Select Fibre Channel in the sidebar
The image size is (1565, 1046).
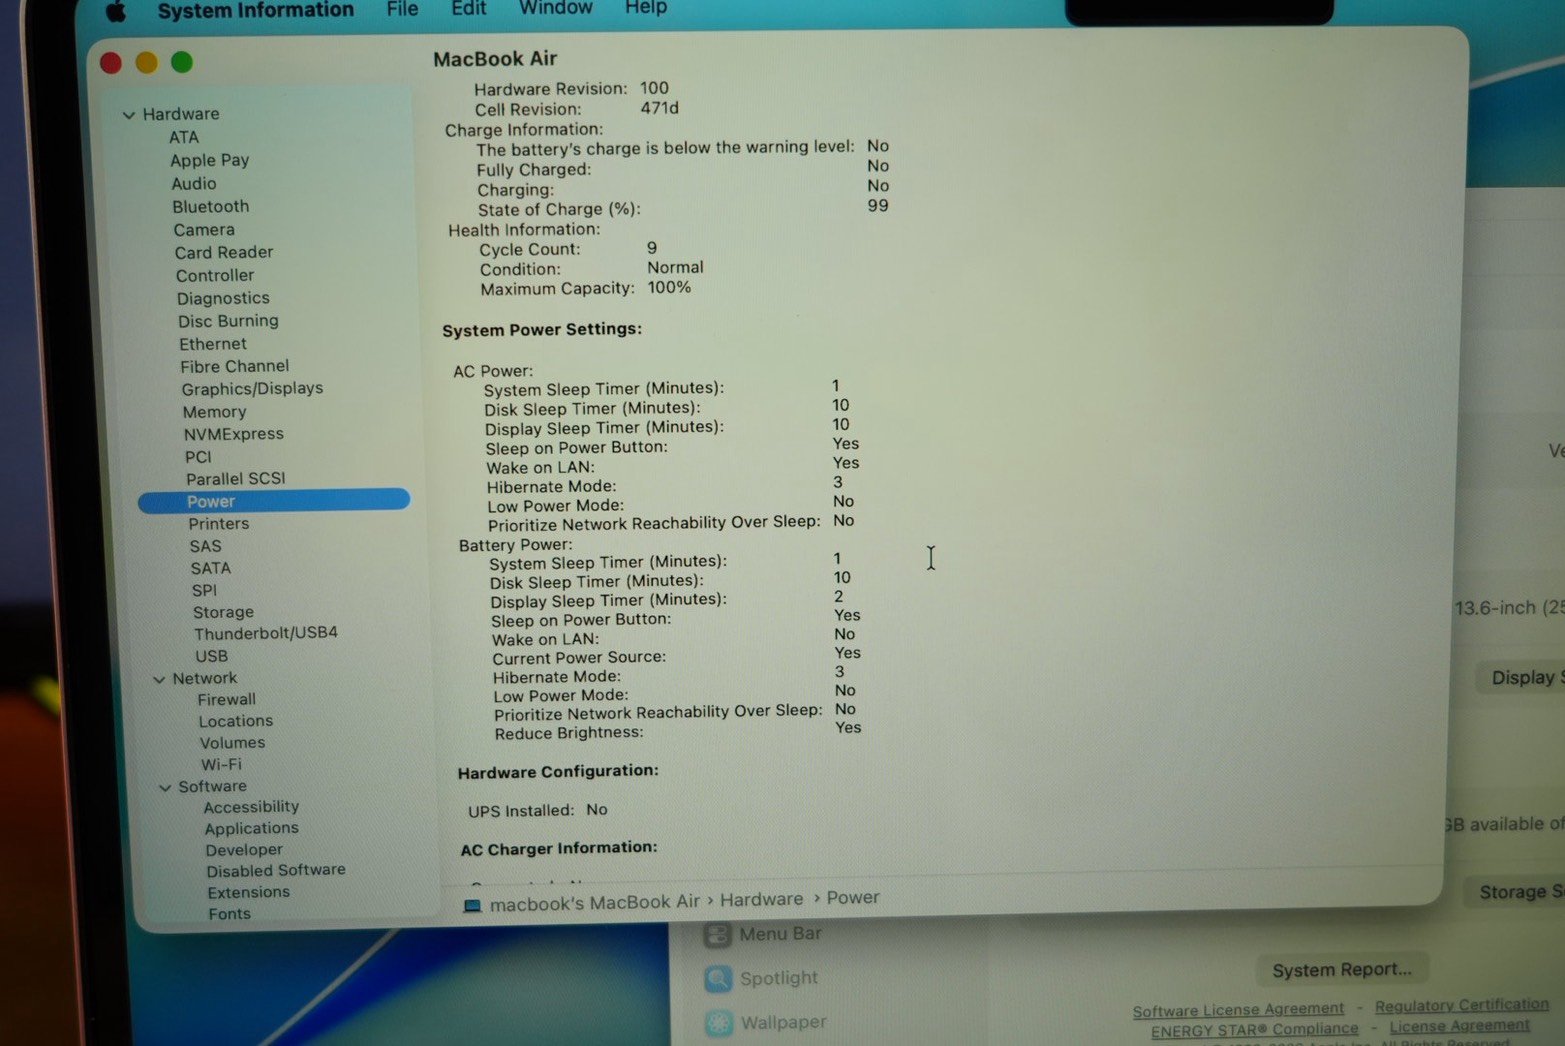[x=235, y=366]
